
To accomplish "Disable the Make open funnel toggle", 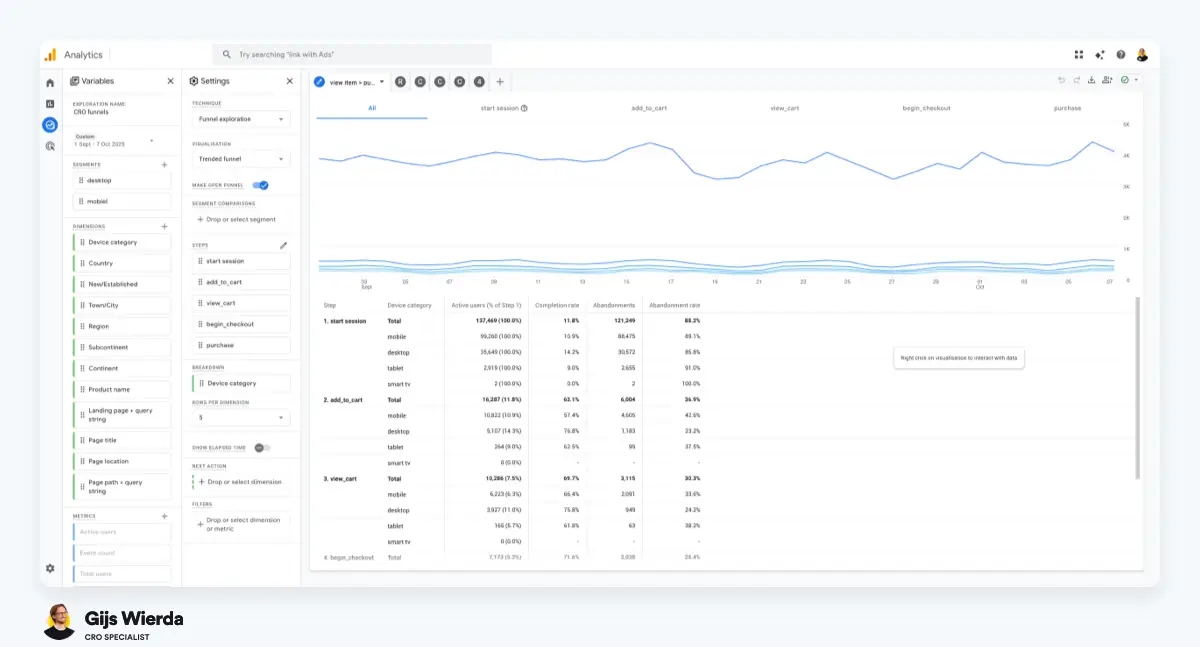I will coord(260,185).
